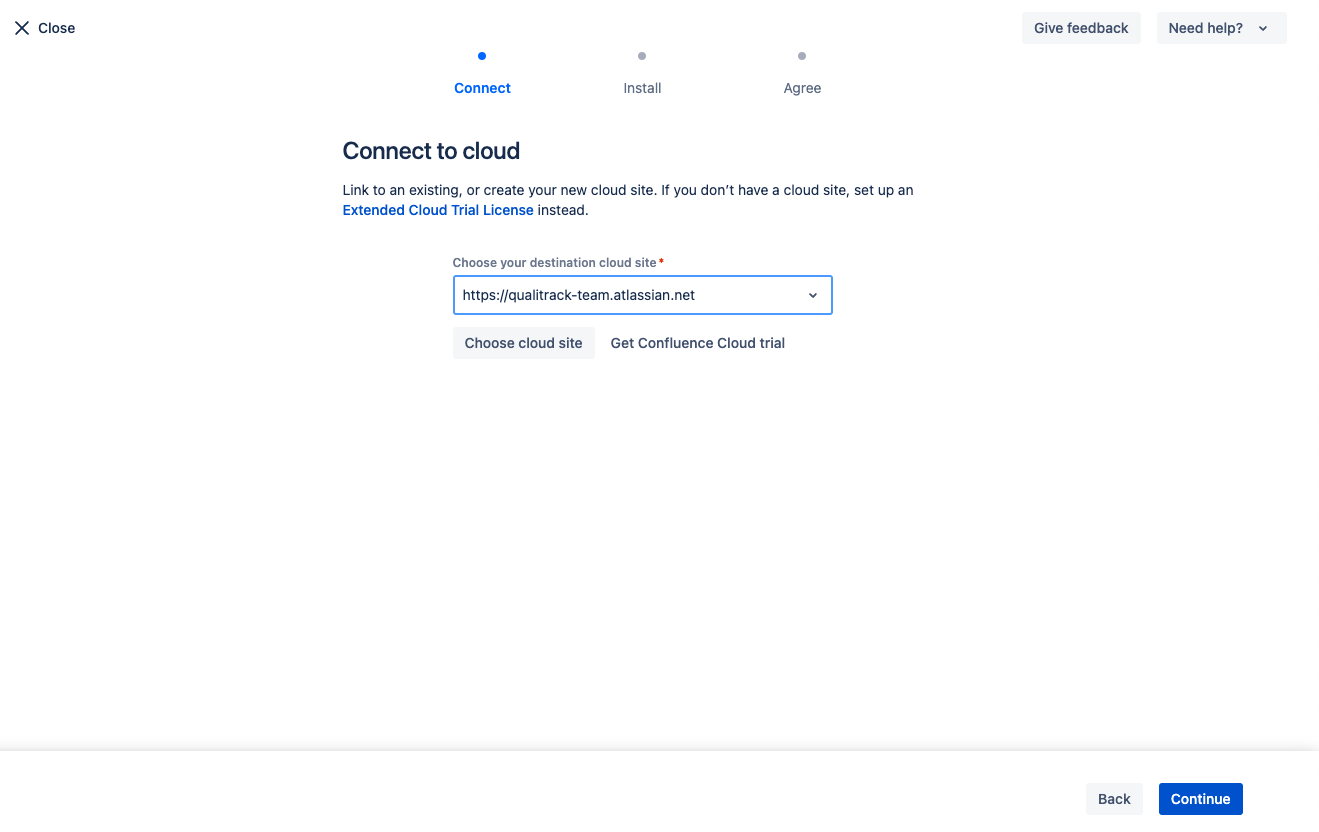This screenshot has width=1319, height=832.
Task: Select the Agree step label
Action: tap(801, 88)
